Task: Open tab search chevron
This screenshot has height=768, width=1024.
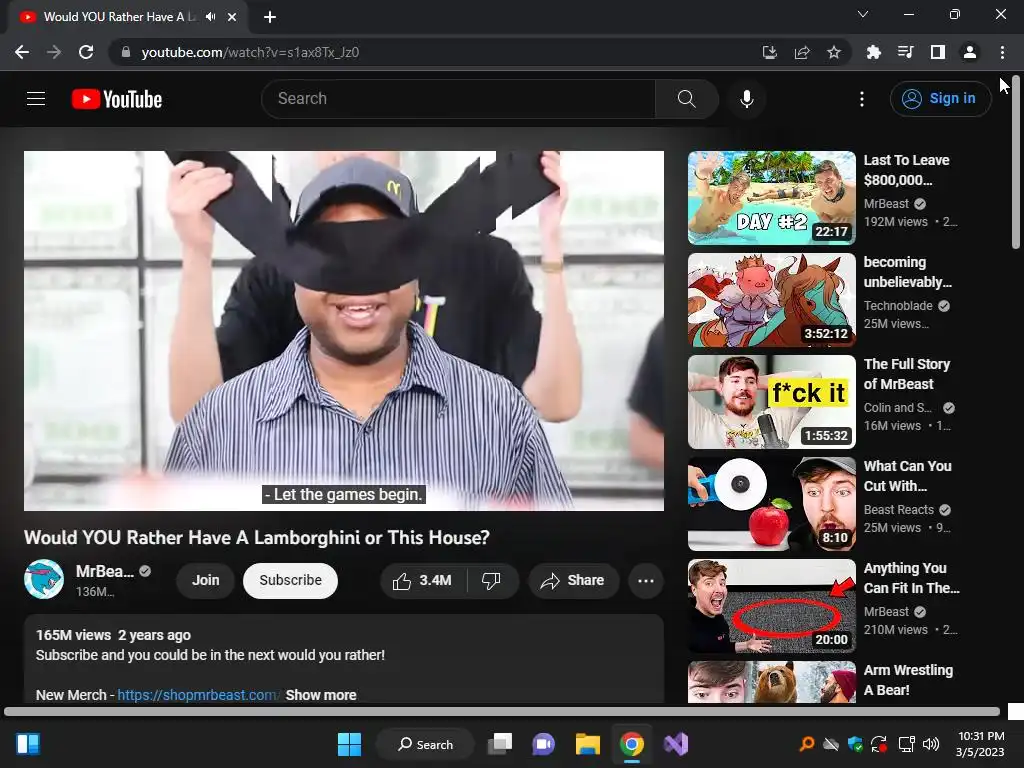Action: click(x=863, y=14)
